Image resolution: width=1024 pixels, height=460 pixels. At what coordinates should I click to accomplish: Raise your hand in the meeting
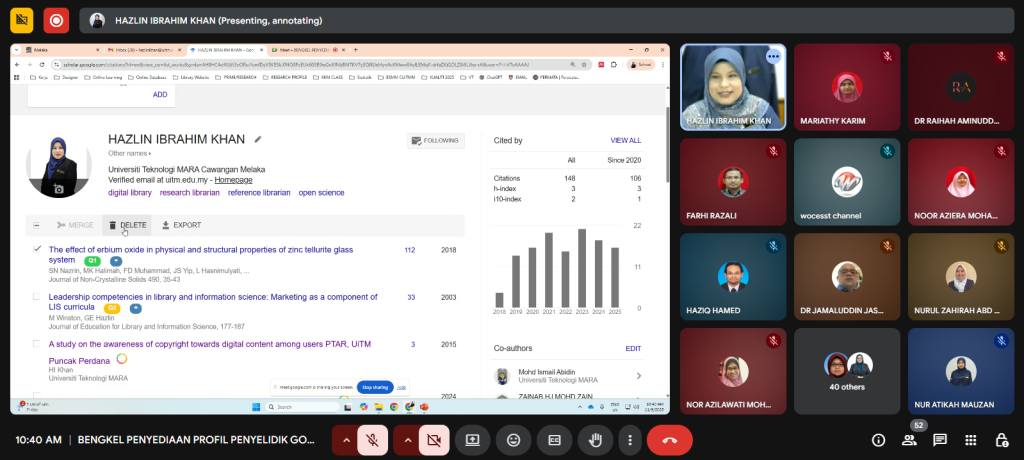click(594, 439)
